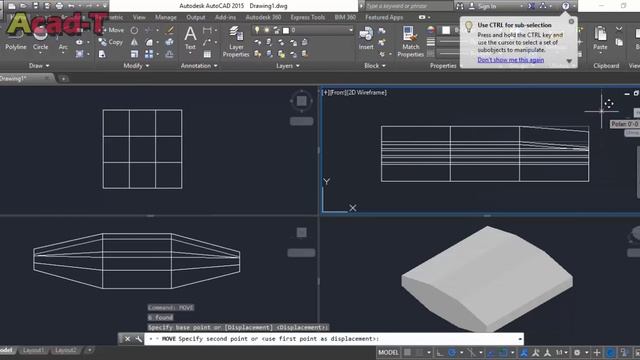
Task: Click the Save icon in quick access toolbar
Action: click(36, 6)
